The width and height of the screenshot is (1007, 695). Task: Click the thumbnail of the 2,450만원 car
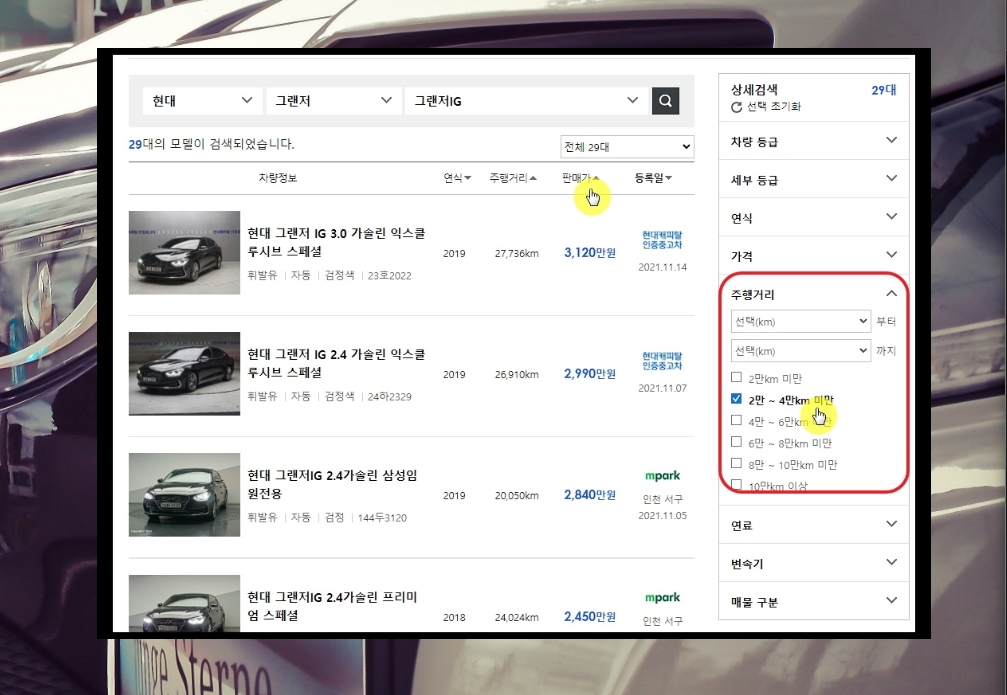click(x=184, y=604)
